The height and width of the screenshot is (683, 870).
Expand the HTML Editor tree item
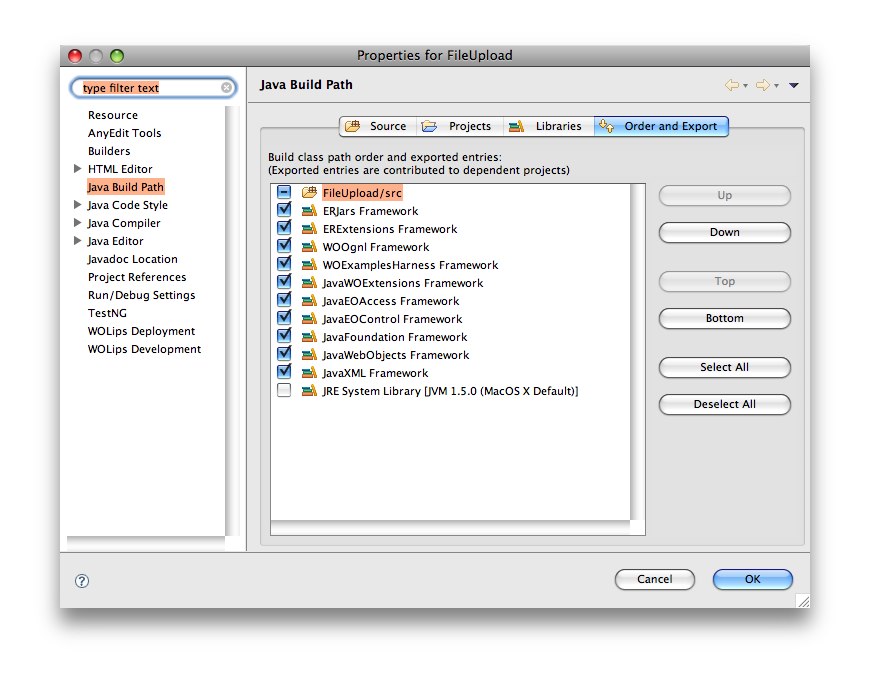[78, 168]
